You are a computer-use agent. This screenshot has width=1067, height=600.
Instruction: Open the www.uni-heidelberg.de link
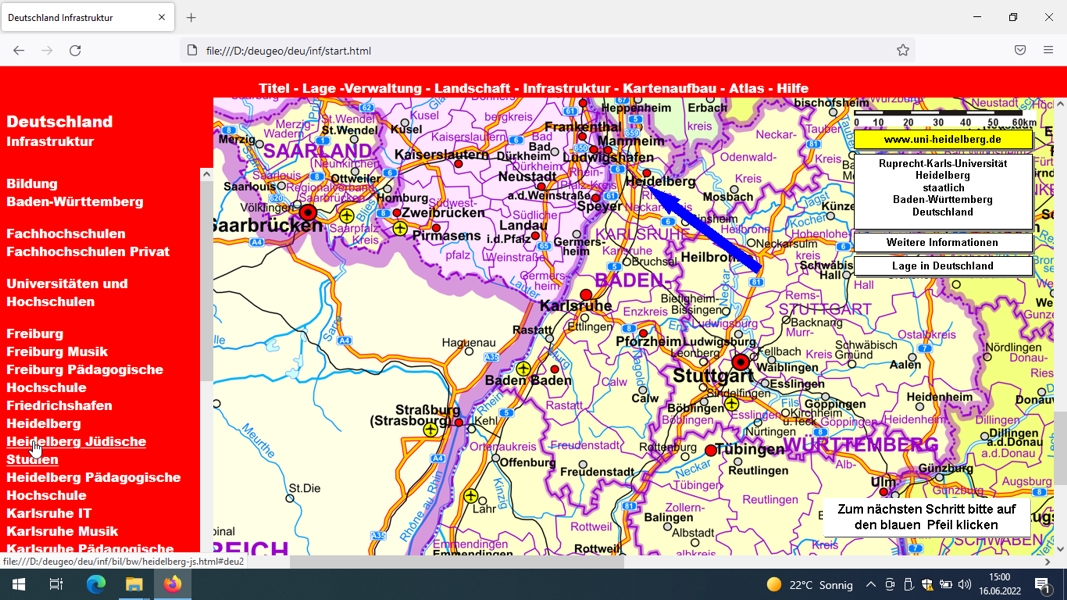tap(942, 139)
